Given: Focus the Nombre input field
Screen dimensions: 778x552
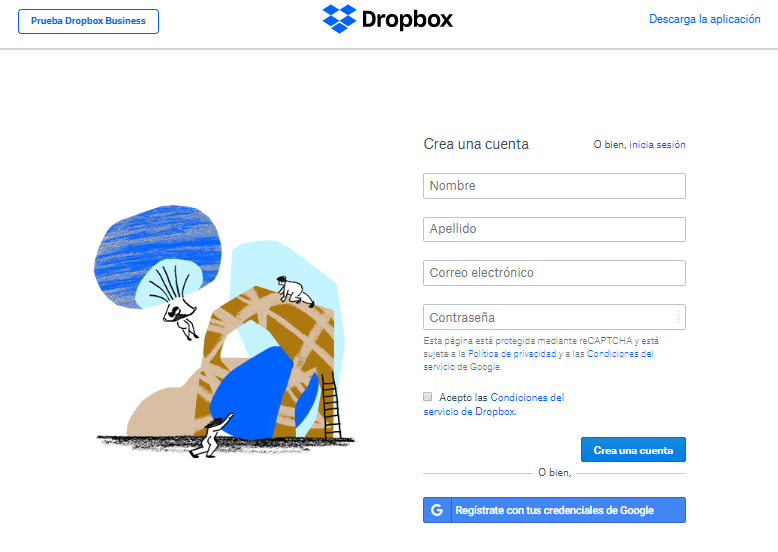Looking at the screenshot, I should pyautogui.click(x=554, y=186).
